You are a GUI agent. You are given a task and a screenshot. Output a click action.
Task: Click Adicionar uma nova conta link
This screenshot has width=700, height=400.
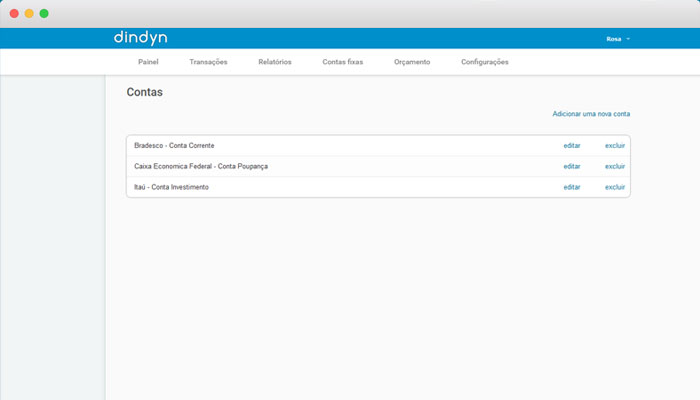pyautogui.click(x=591, y=114)
